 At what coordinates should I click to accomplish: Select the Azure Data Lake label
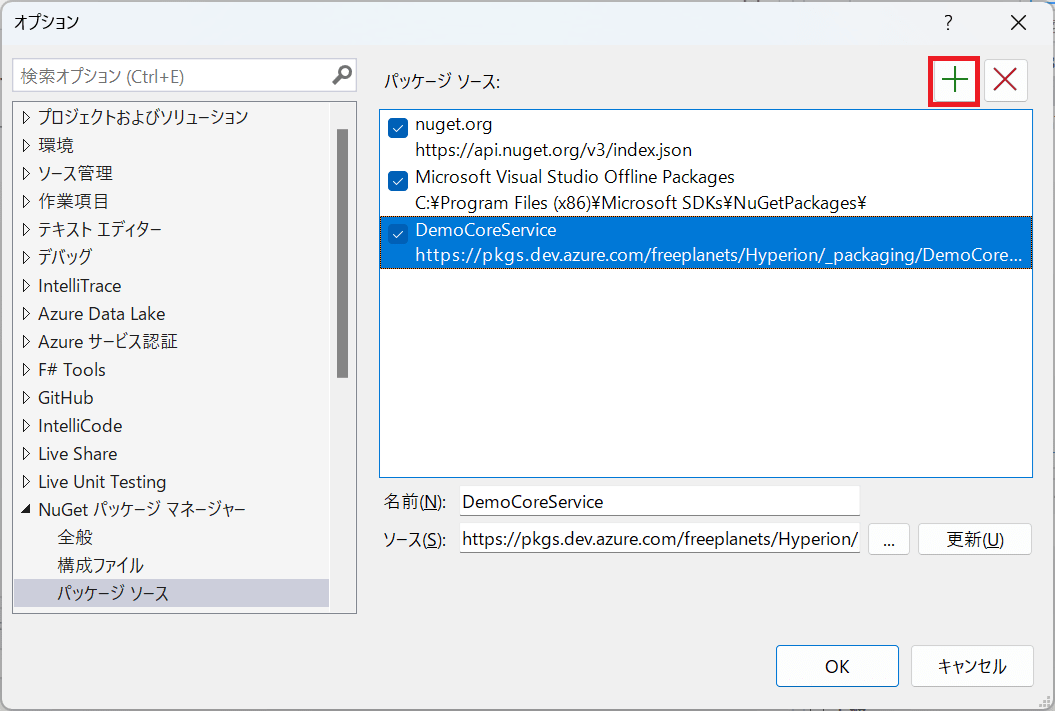102,313
